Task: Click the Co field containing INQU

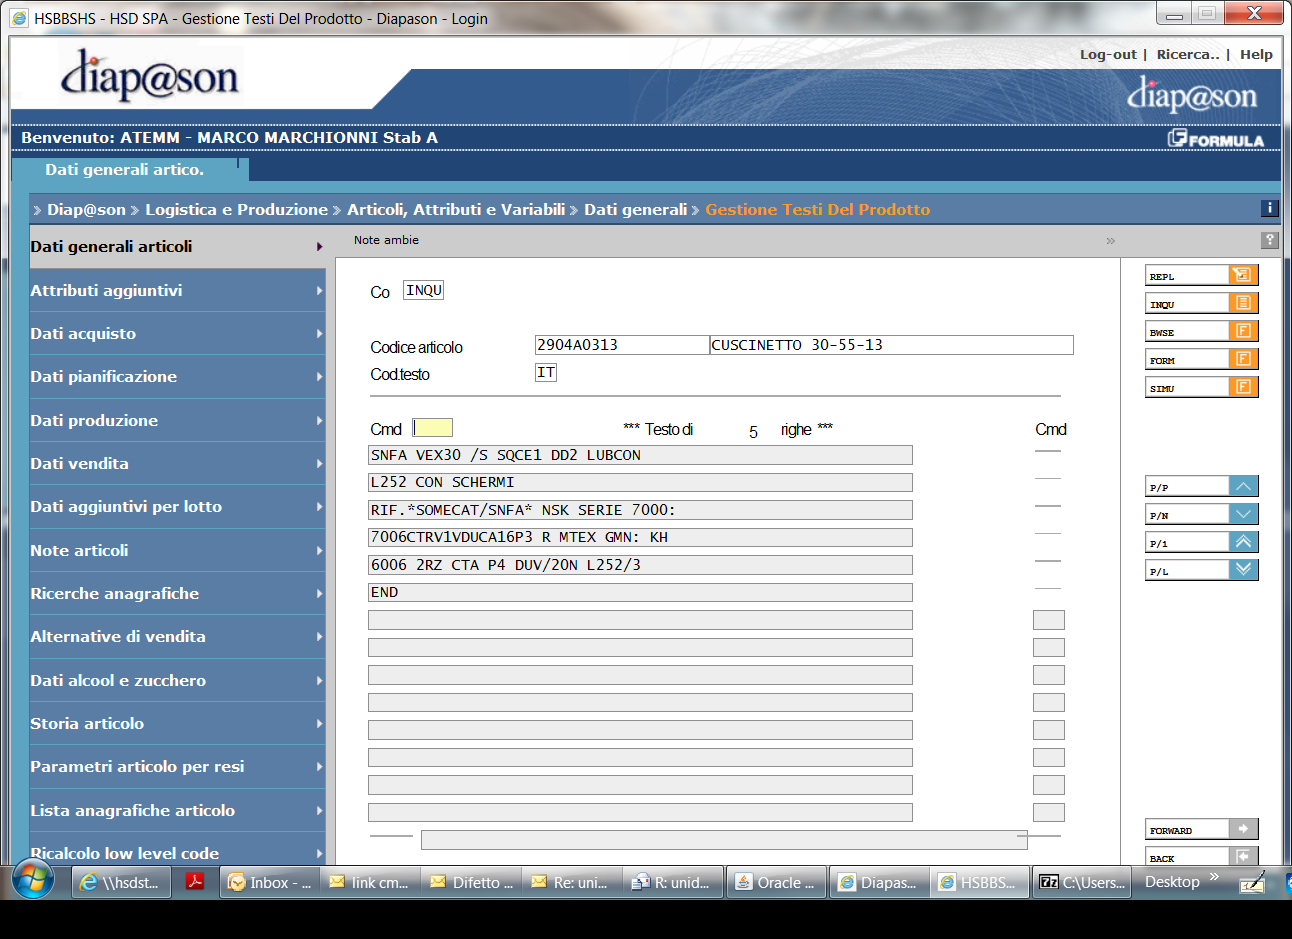Action: [423, 290]
